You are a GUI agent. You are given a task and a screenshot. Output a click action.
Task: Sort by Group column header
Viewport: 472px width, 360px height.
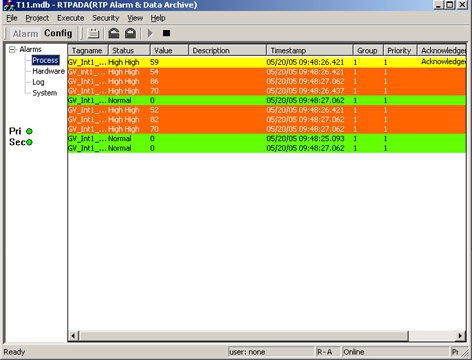tap(368, 50)
